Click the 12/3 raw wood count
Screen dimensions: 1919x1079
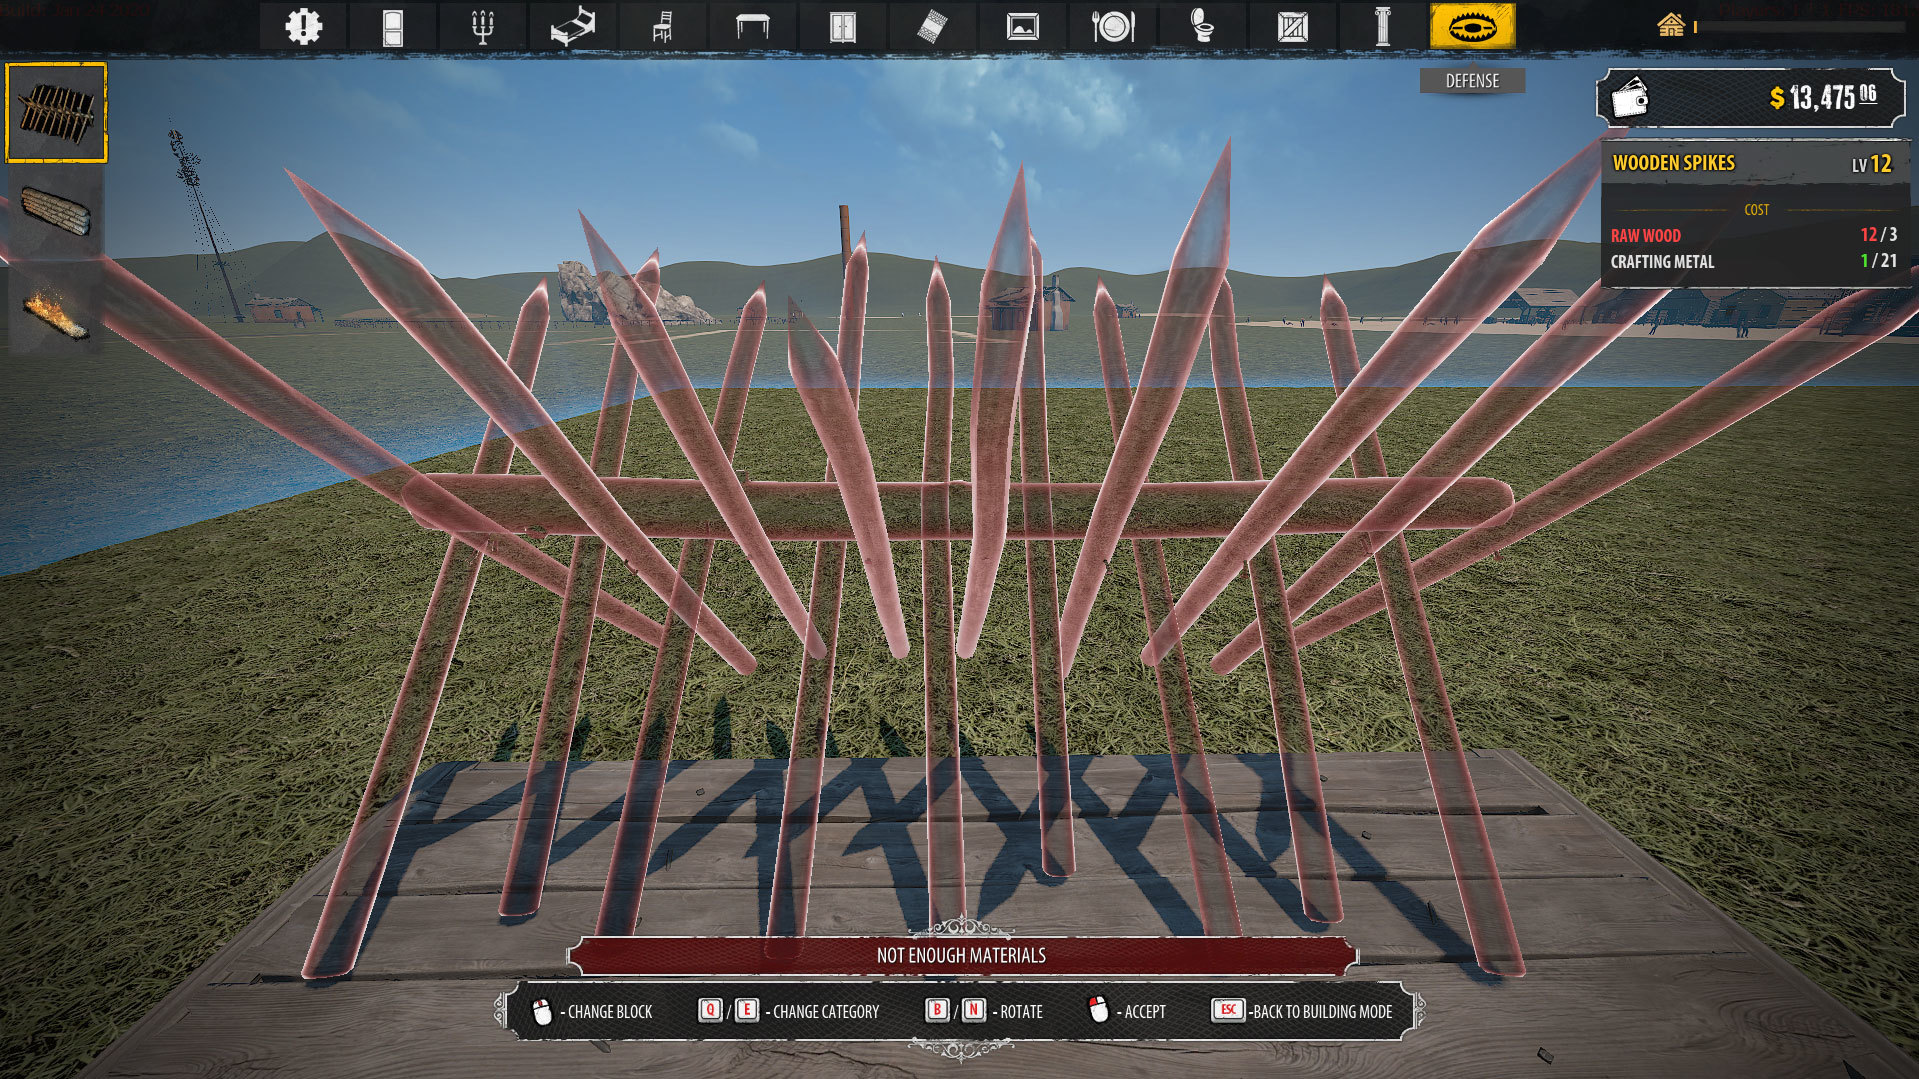click(x=1878, y=234)
